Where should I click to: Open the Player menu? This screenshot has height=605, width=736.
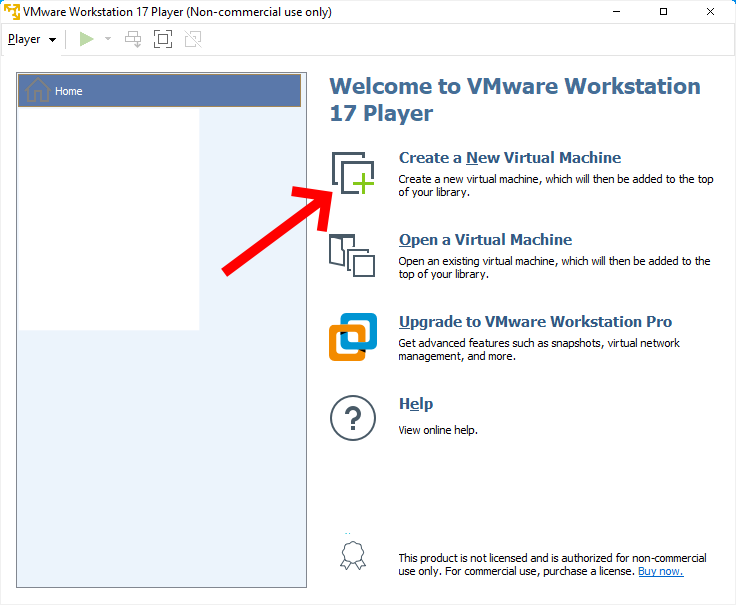coord(31,39)
